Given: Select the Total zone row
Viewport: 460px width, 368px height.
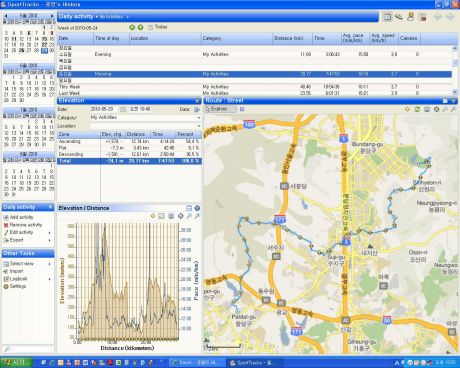Looking at the screenshot, I should pos(129,161).
